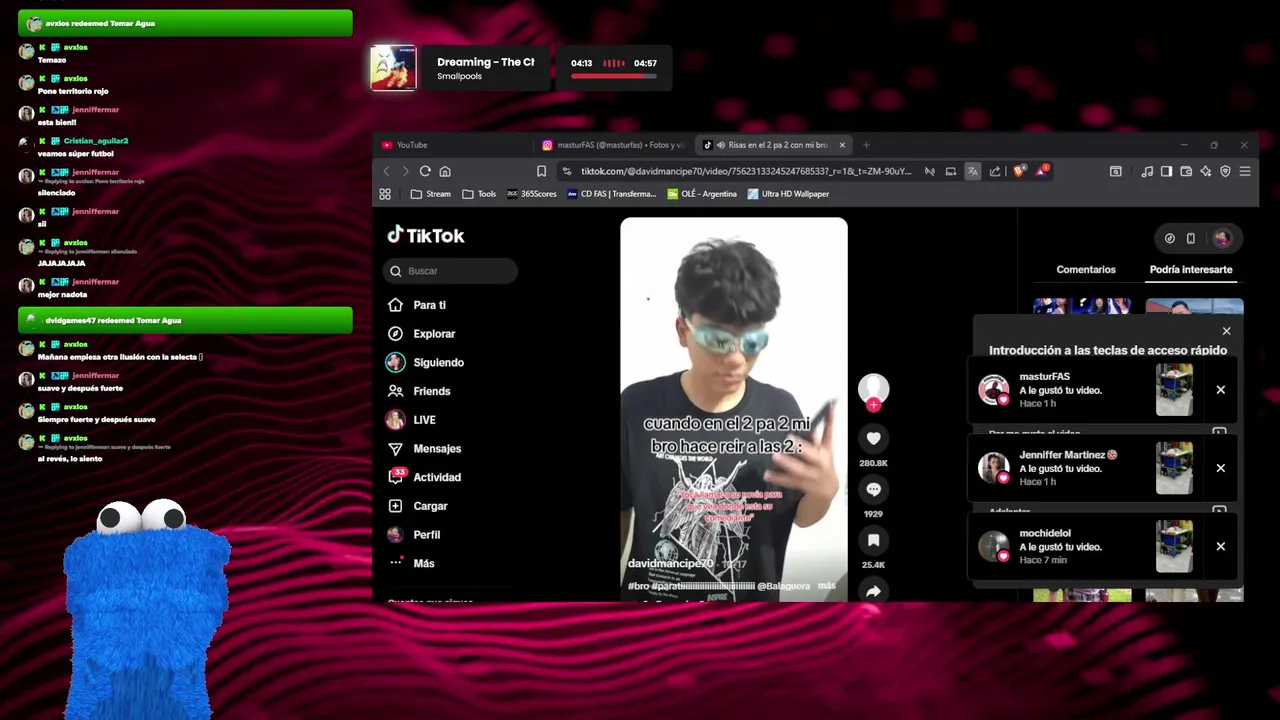Open the Para ti home feed
This screenshot has width=1280, height=720.
tap(430, 305)
